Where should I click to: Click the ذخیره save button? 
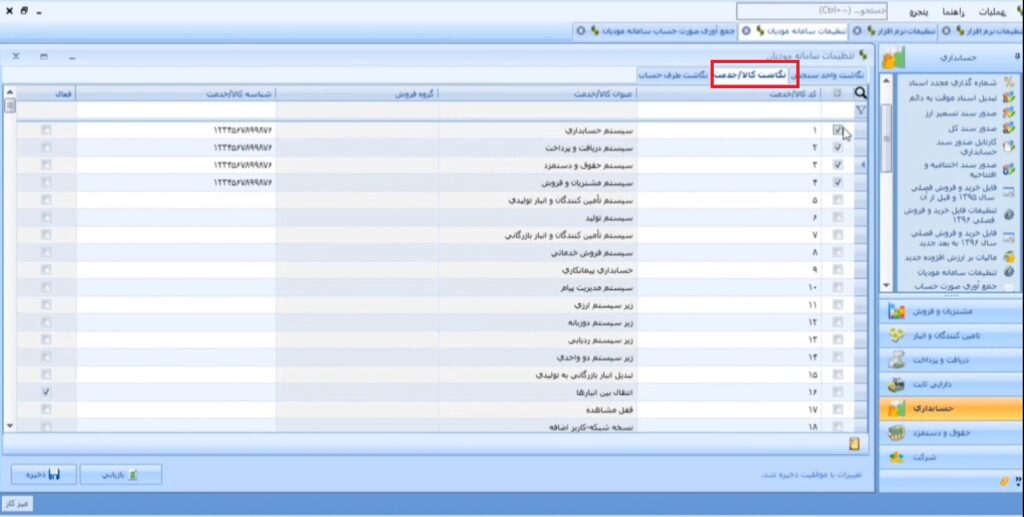click(x=44, y=475)
